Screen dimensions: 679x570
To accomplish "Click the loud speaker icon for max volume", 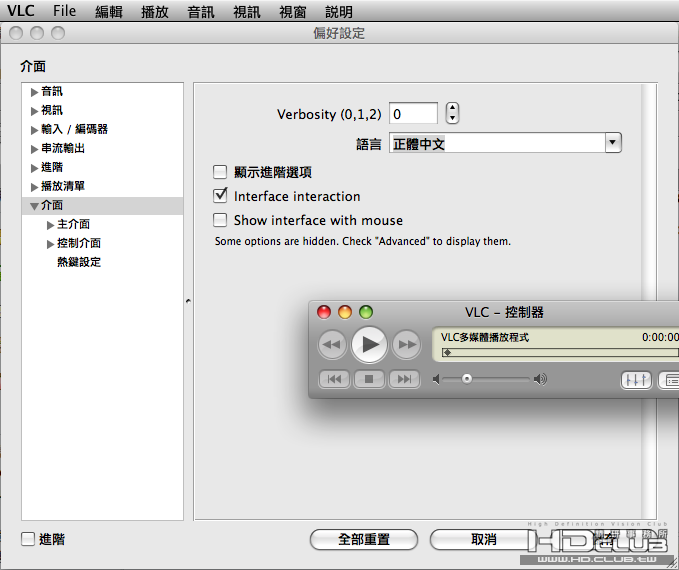I will click(x=540, y=379).
